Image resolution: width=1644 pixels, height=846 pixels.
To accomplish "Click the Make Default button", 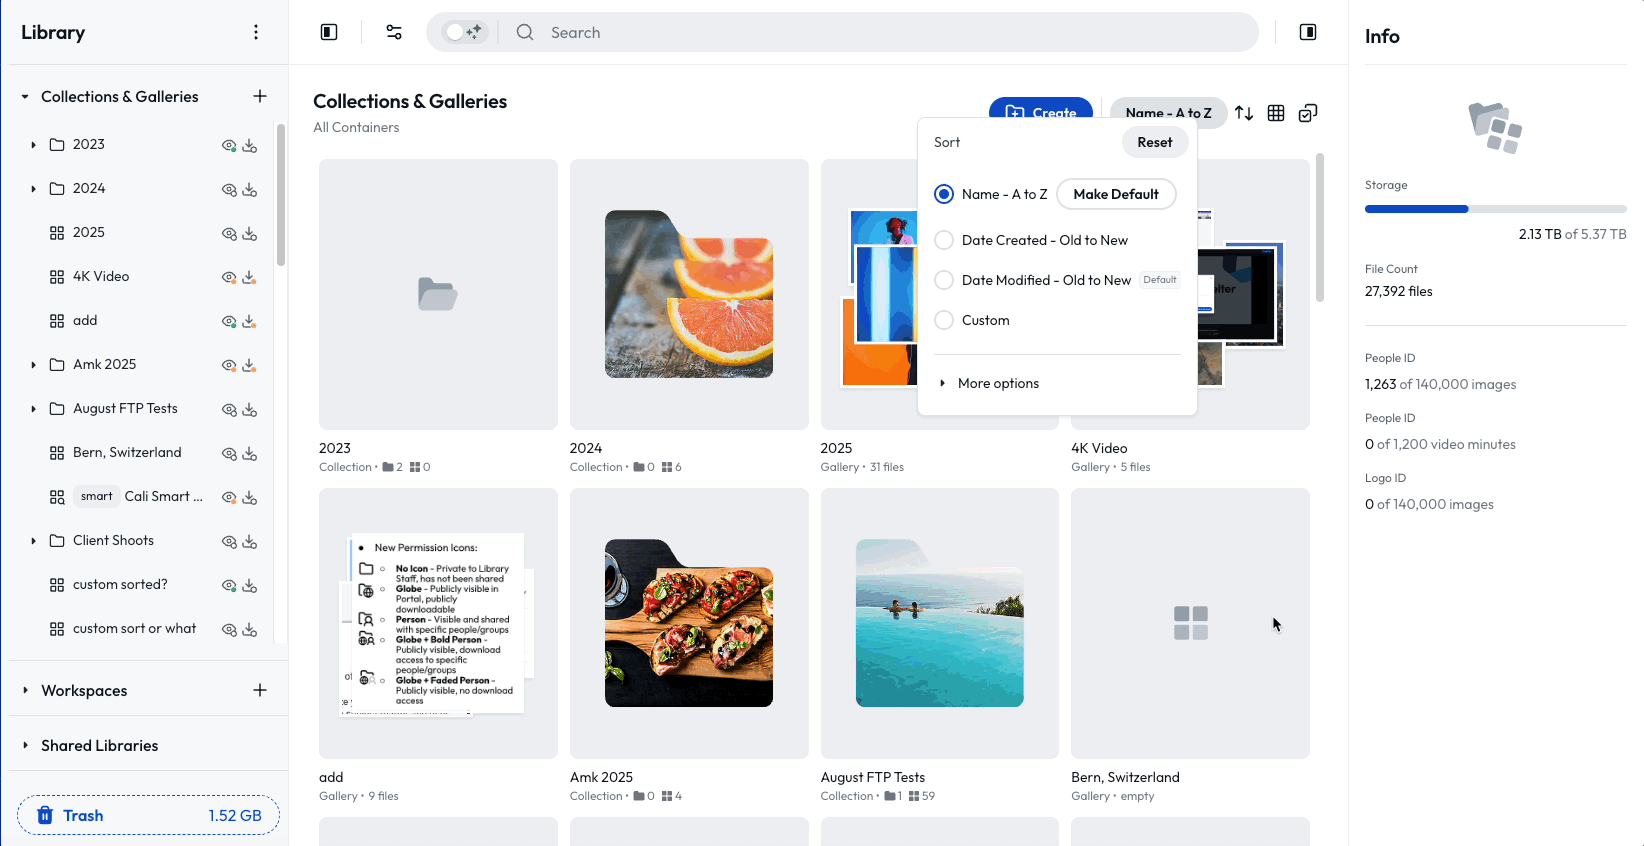I will click(1116, 194).
